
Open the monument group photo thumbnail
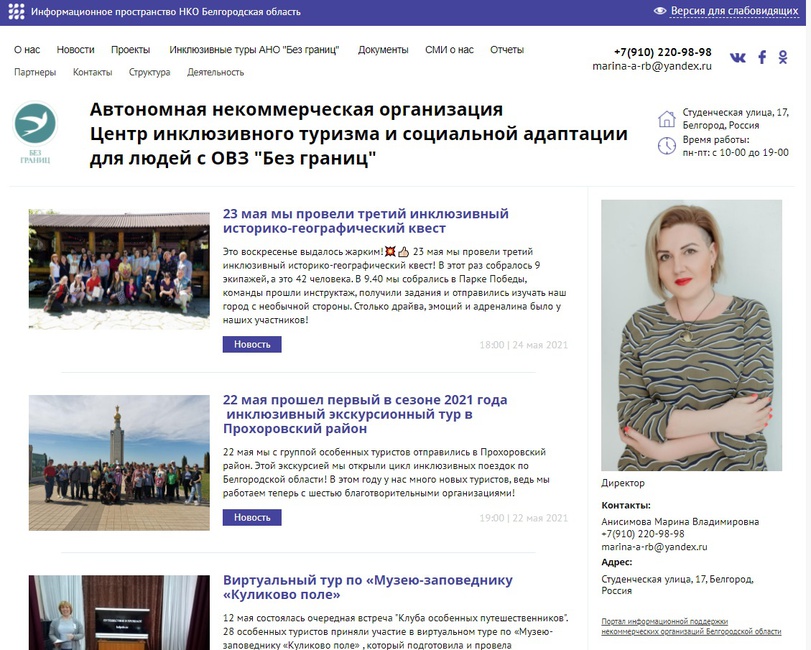[x=119, y=463]
